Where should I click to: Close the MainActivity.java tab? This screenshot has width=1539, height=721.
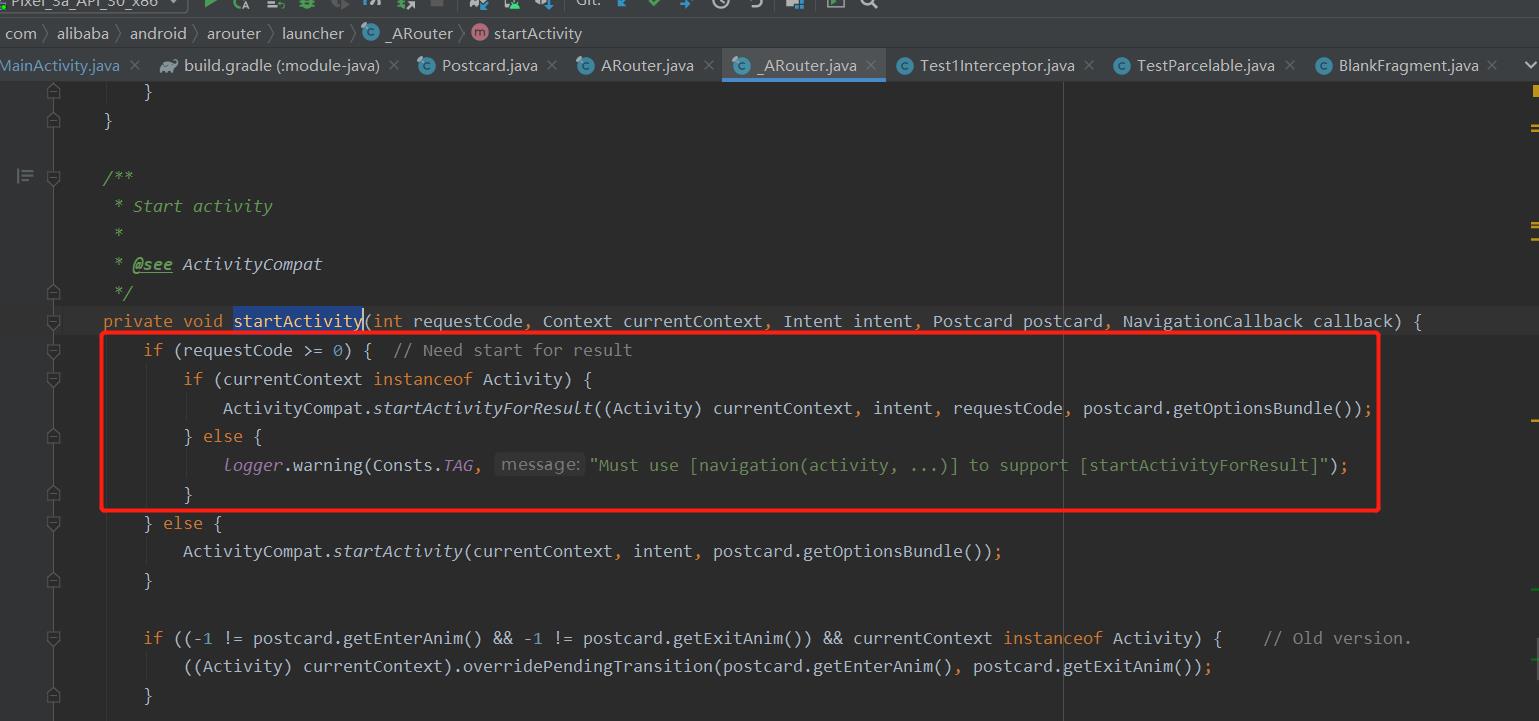[133, 66]
